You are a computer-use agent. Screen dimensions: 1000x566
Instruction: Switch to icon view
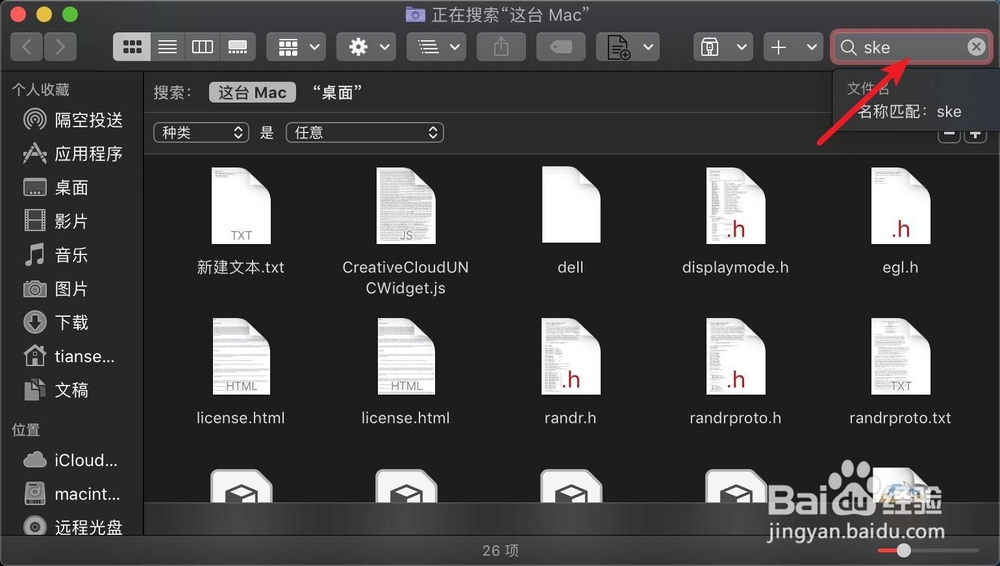(132, 47)
